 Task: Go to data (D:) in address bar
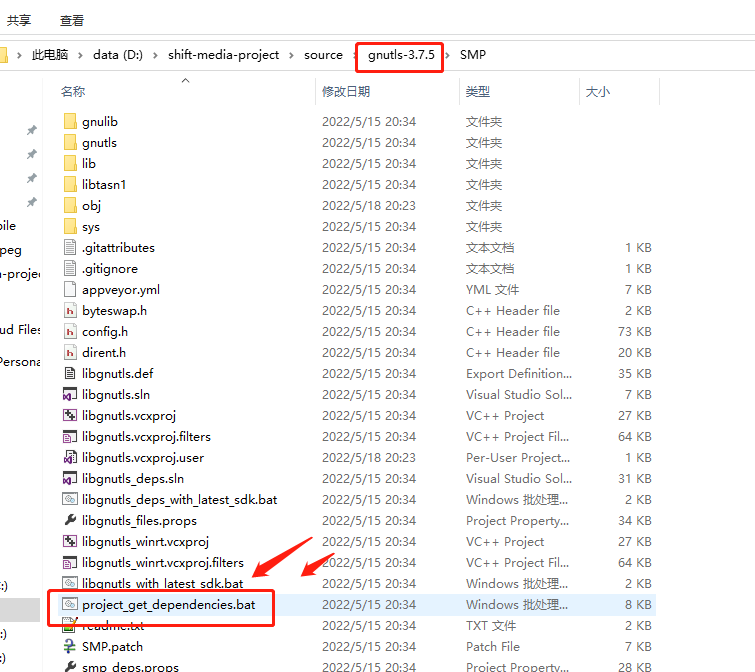tap(118, 55)
